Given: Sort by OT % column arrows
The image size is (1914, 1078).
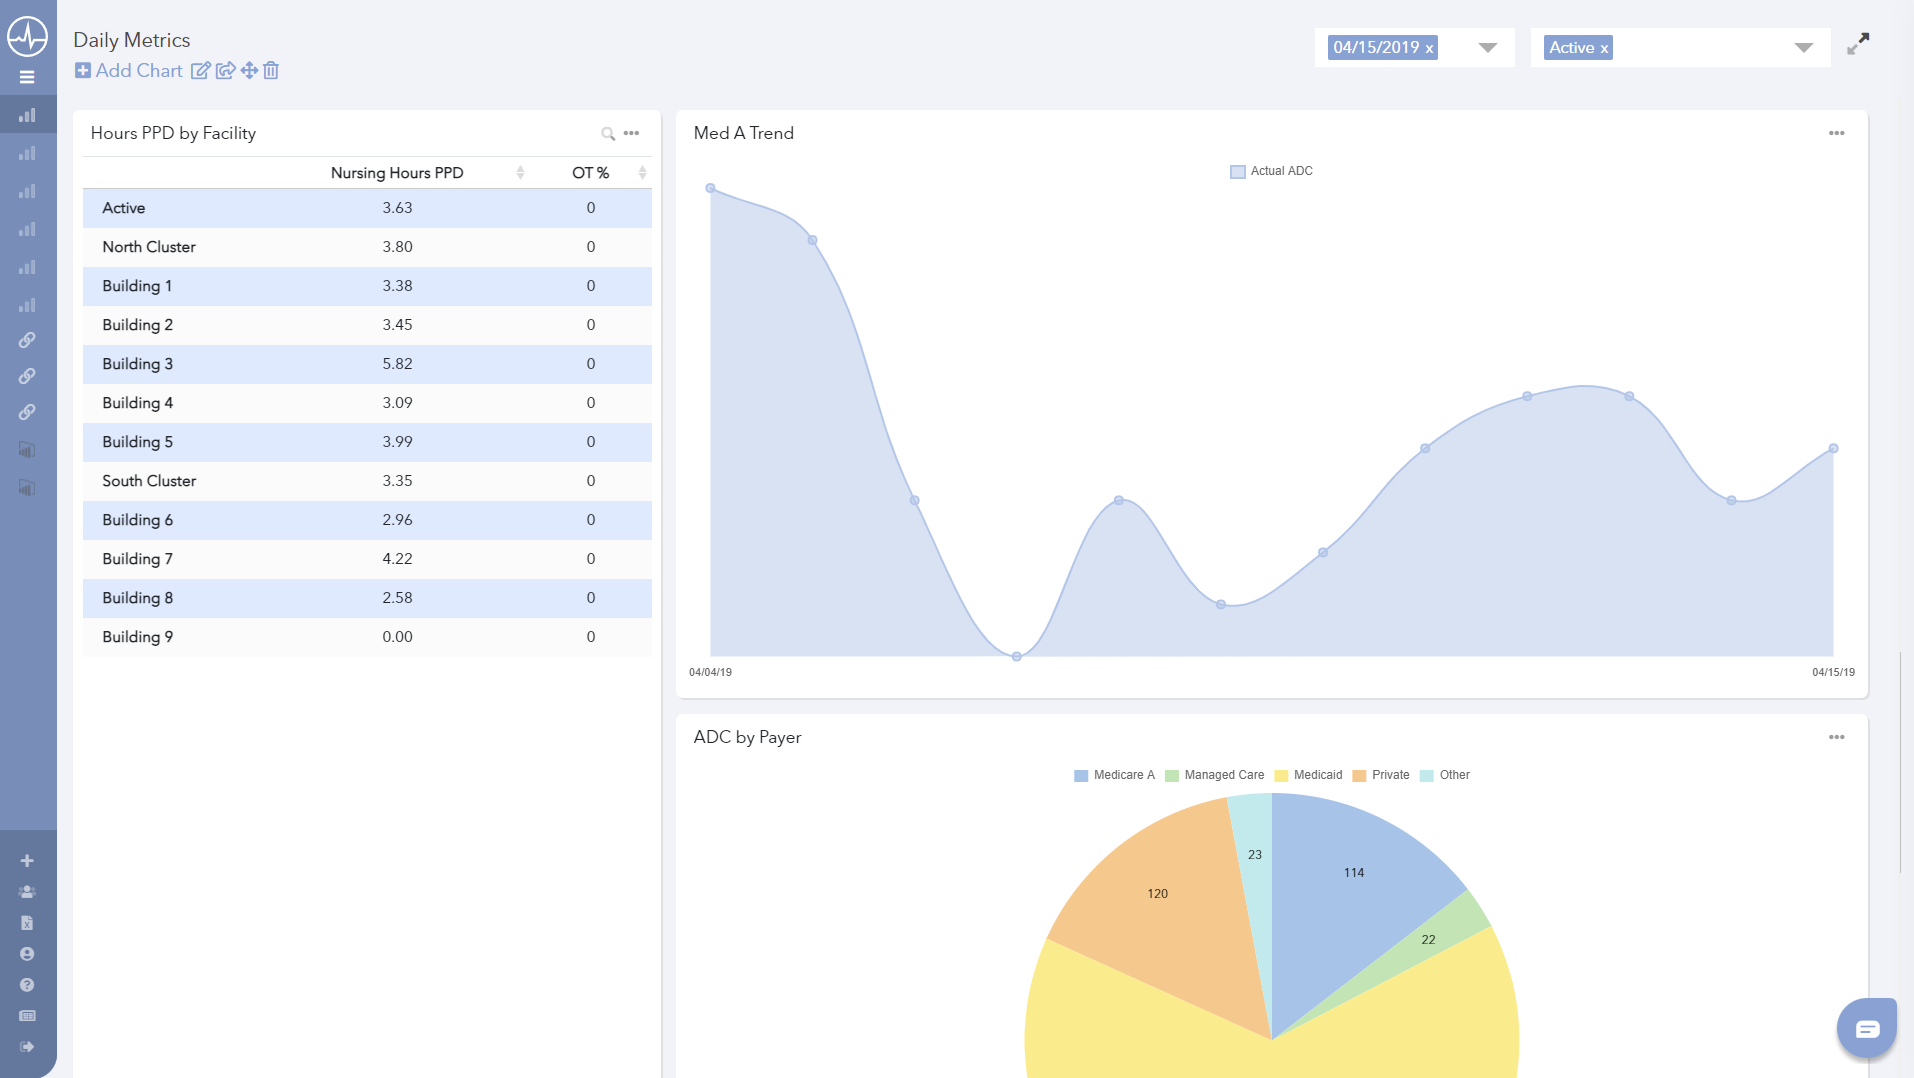Looking at the screenshot, I should (642, 173).
